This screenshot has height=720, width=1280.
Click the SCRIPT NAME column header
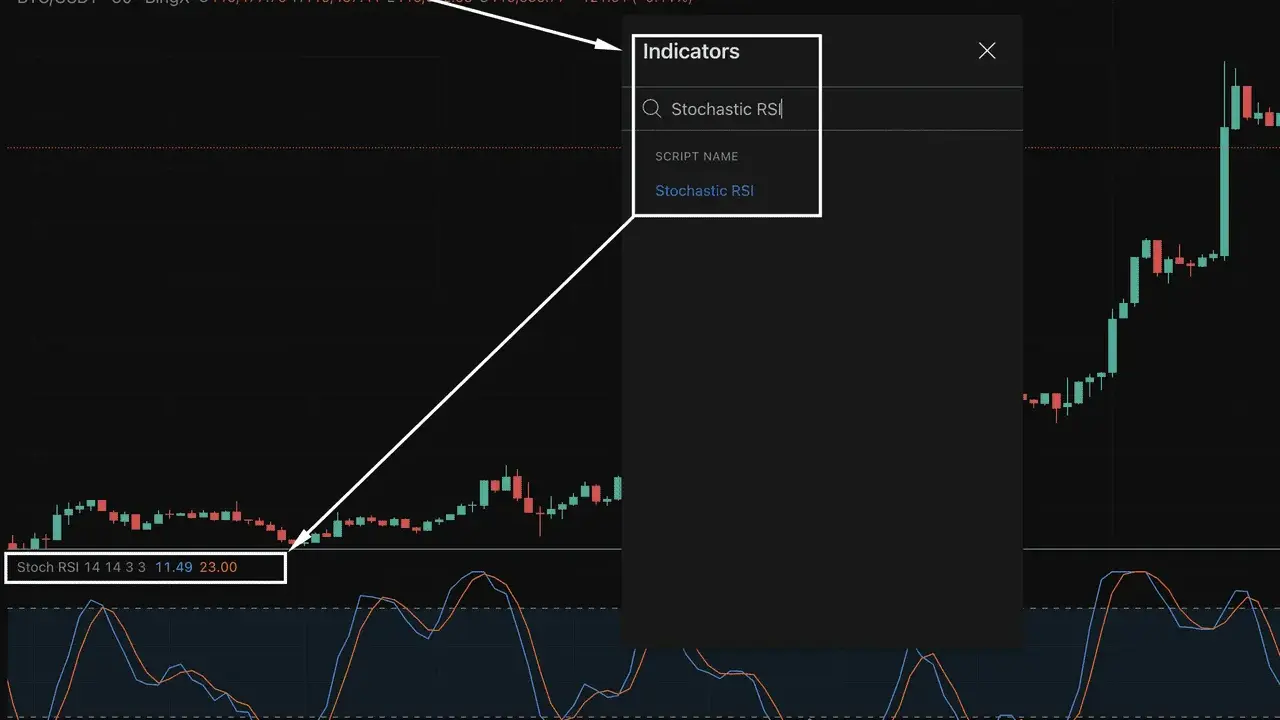[697, 157]
